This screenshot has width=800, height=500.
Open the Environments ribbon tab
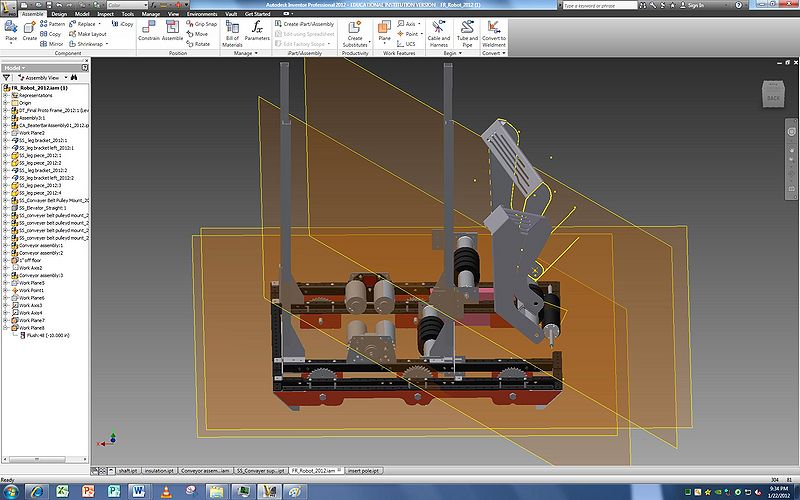click(202, 14)
